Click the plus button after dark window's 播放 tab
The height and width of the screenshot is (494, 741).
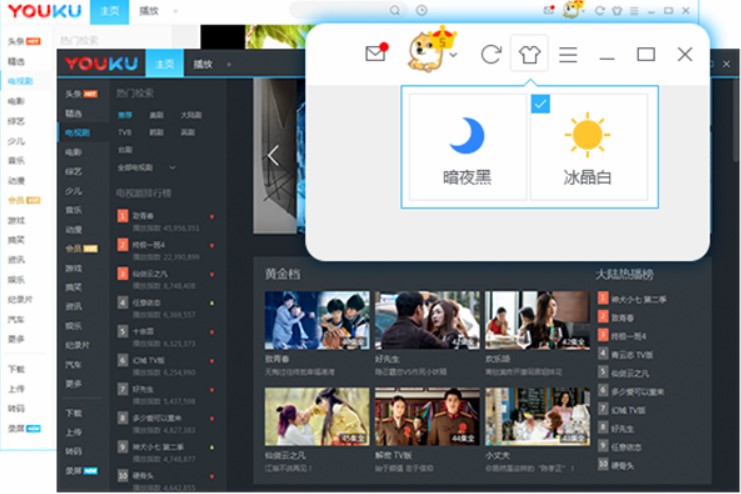click(229, 64)
